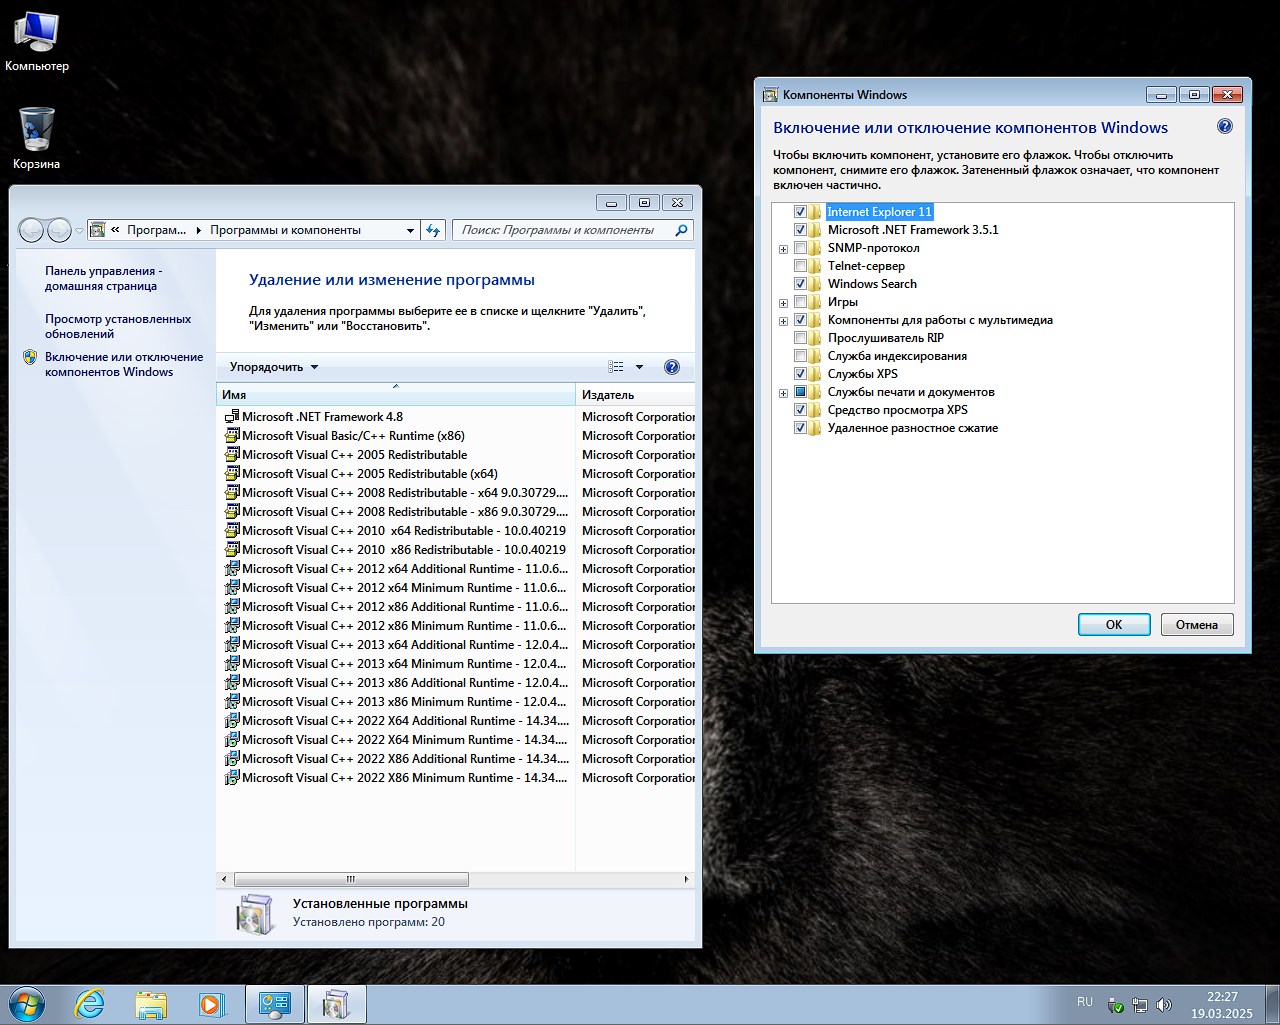Click the Програм... breadcrumb item
The height and width of the screenshot is (1025, 1280).
[x=156, y=230]
